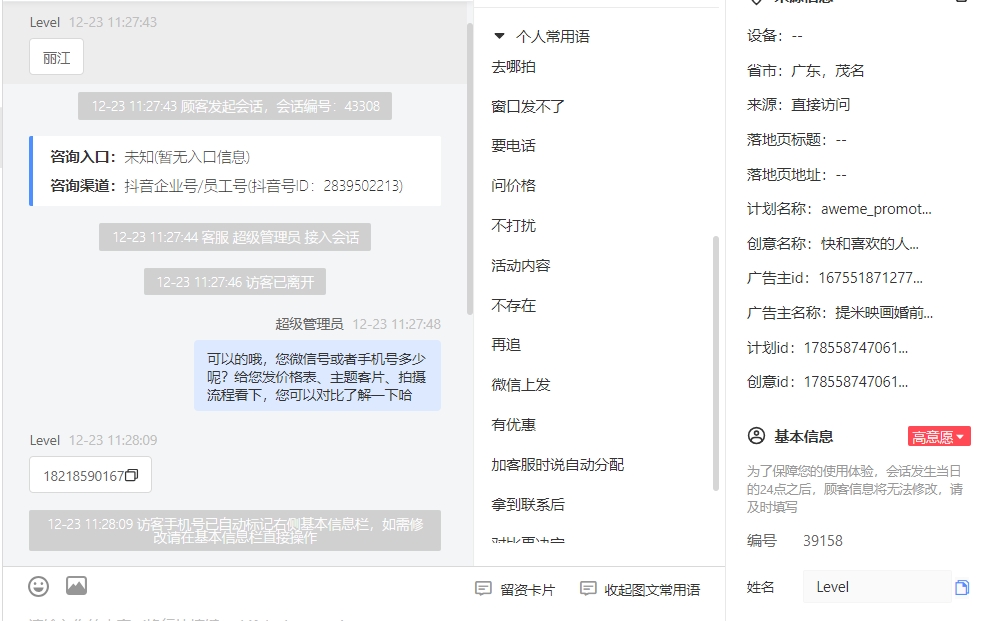989x621 pixels.
Task: Pick the 有优惠 quick phrase
Action: tap(513, 425)
